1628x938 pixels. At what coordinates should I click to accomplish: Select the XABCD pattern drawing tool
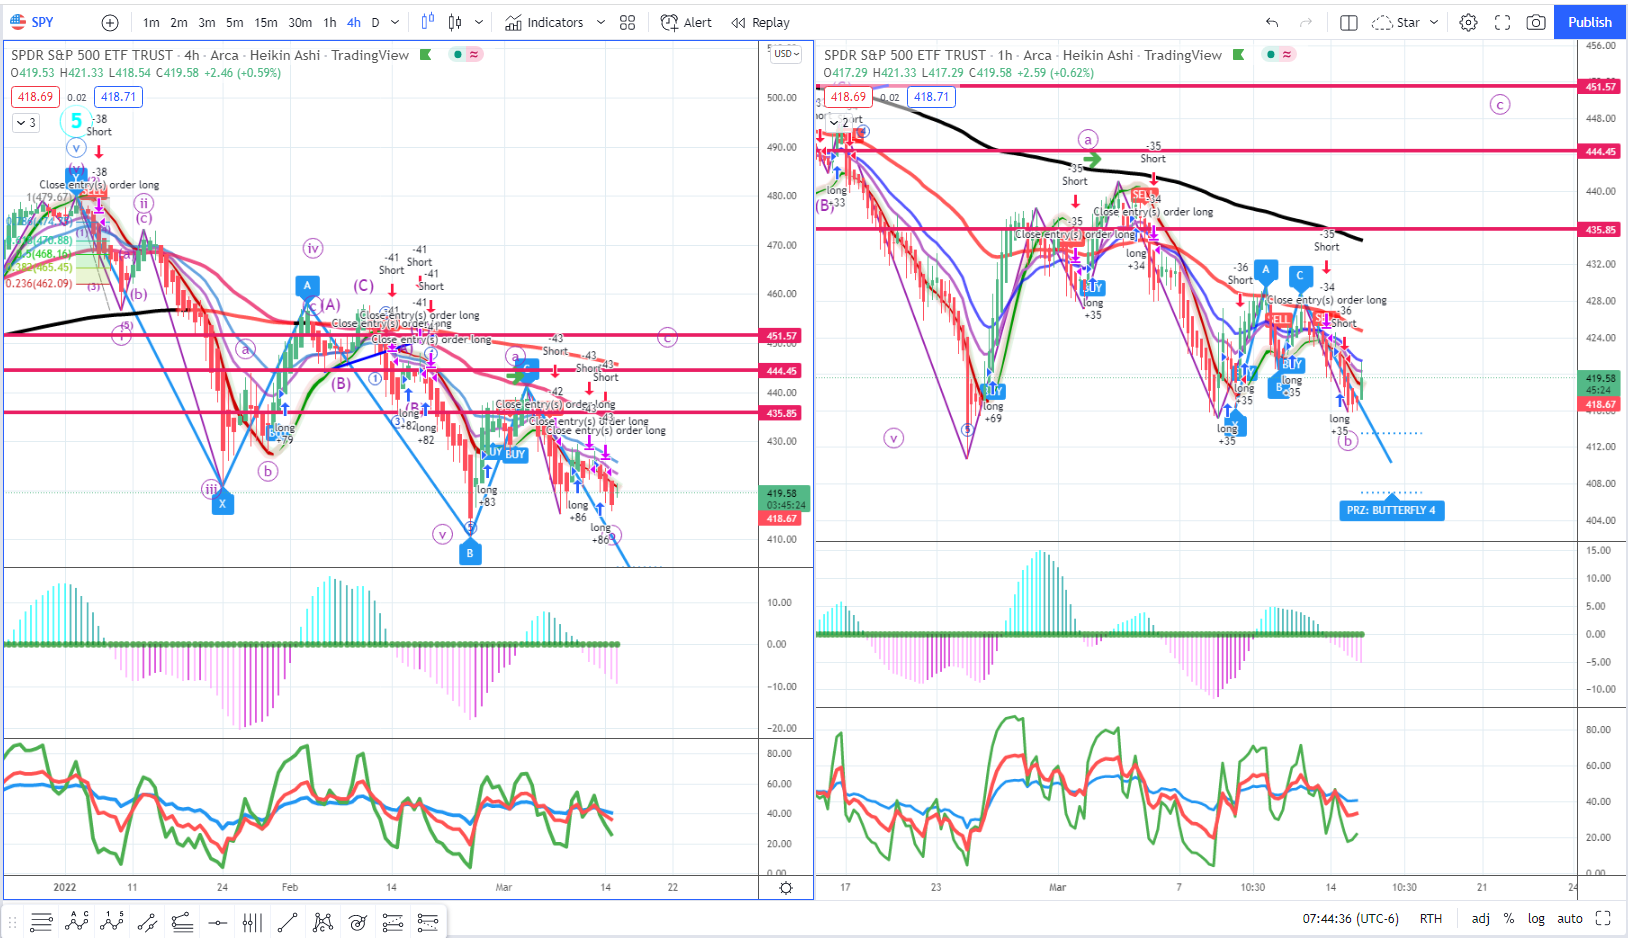pos(322,922)
